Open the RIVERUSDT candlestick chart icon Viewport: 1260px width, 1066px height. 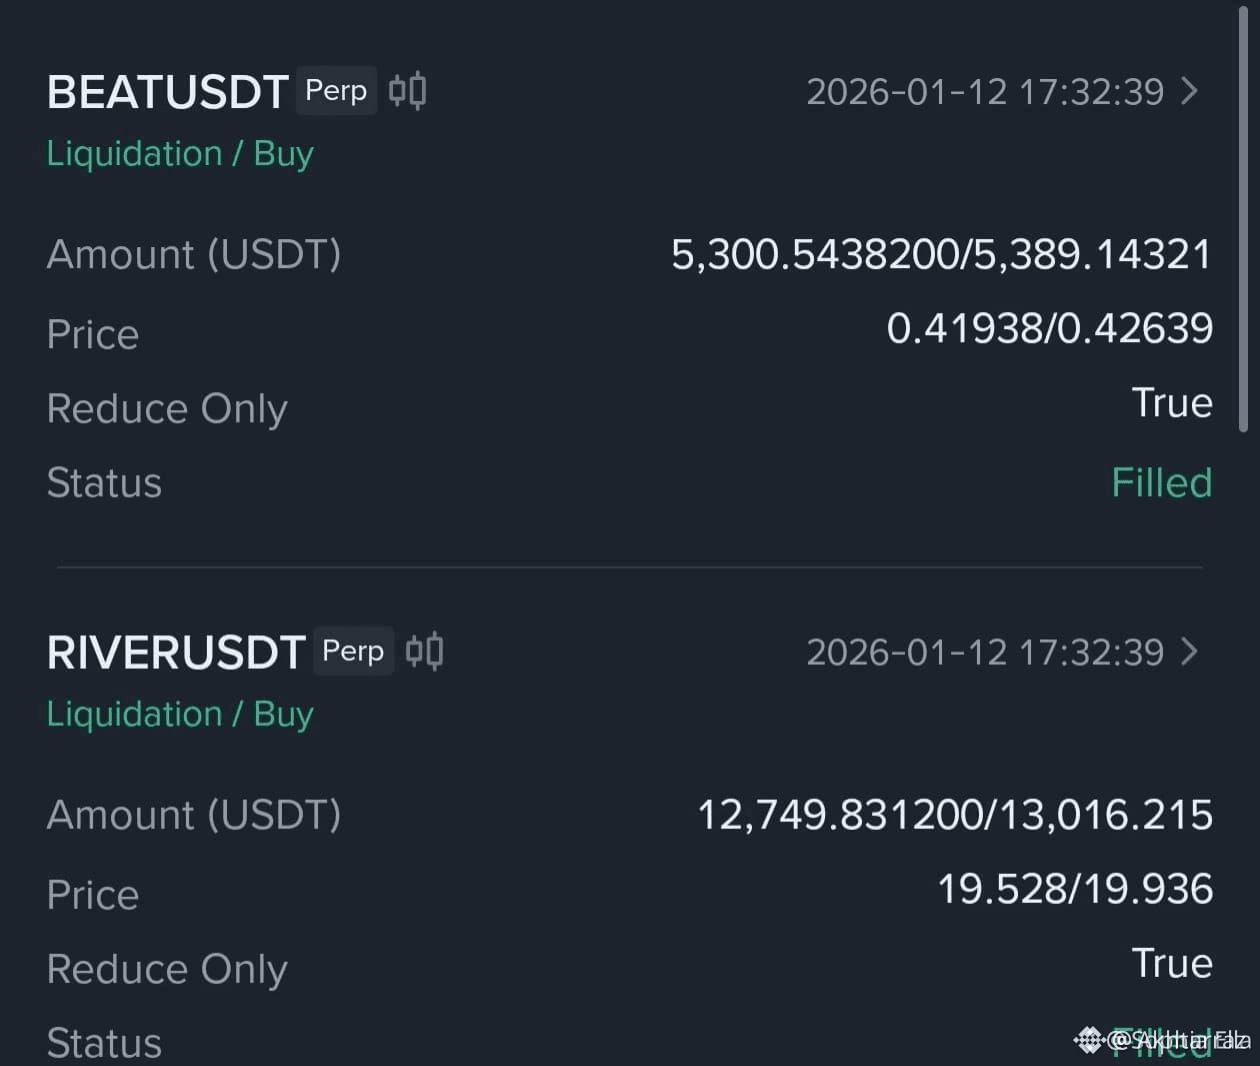coord(424,651)
